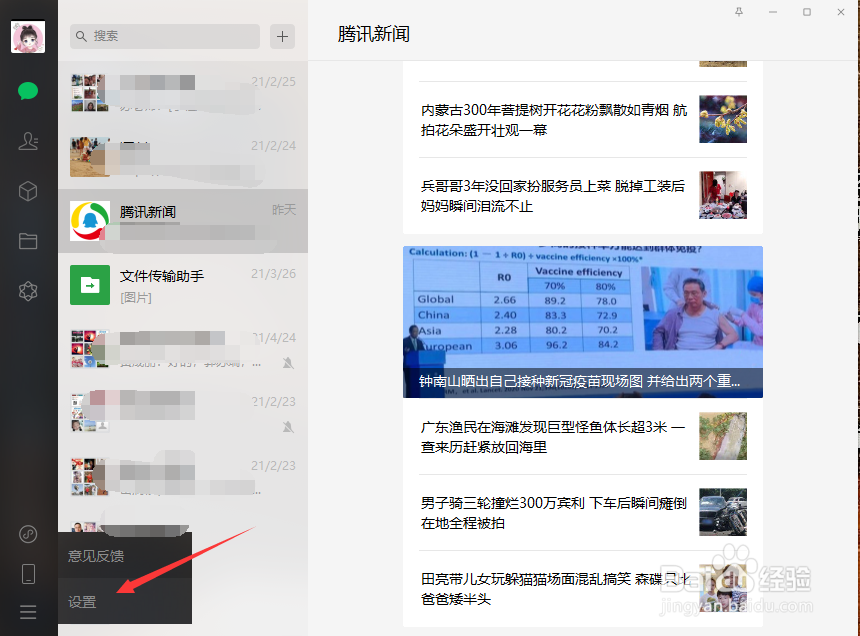The image size is (860, 636).
Task: Click the thumbnail of the 兵哥哥 article
Action: coord(723,195)
